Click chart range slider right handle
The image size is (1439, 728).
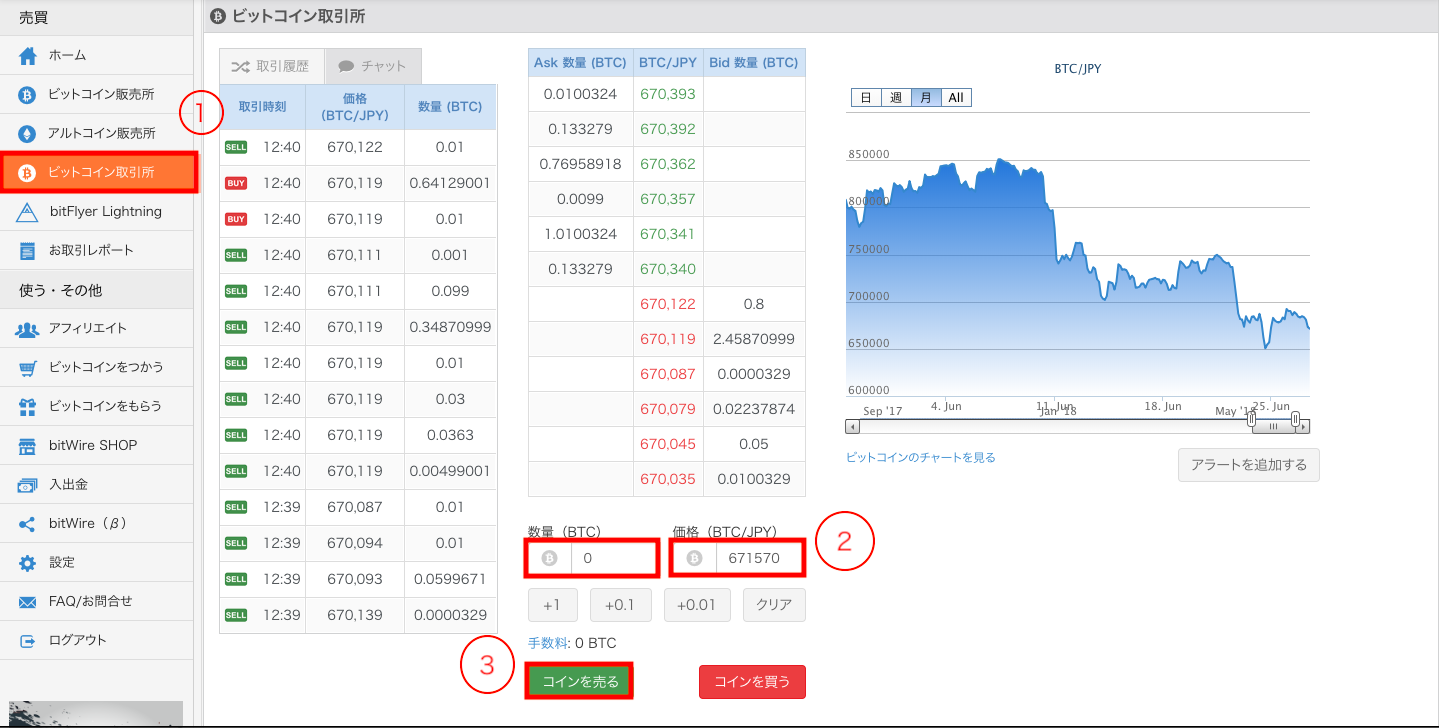tap(1295, 419)
